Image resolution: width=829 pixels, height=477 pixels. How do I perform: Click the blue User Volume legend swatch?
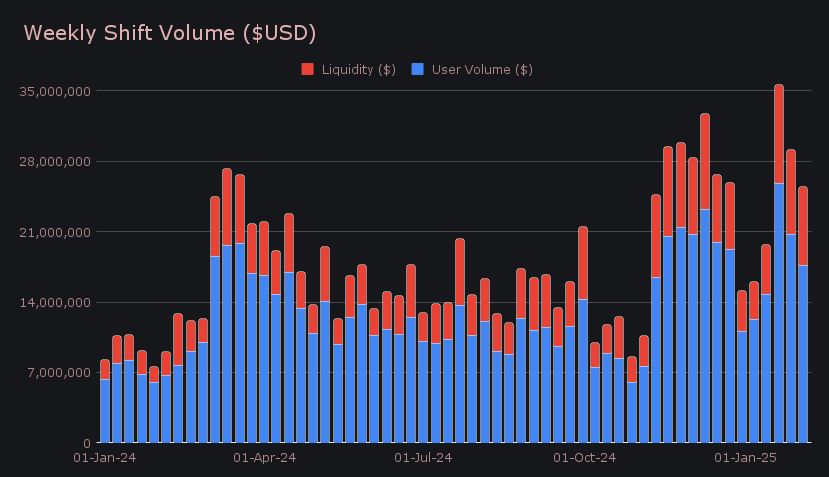(x=417, y=69)
